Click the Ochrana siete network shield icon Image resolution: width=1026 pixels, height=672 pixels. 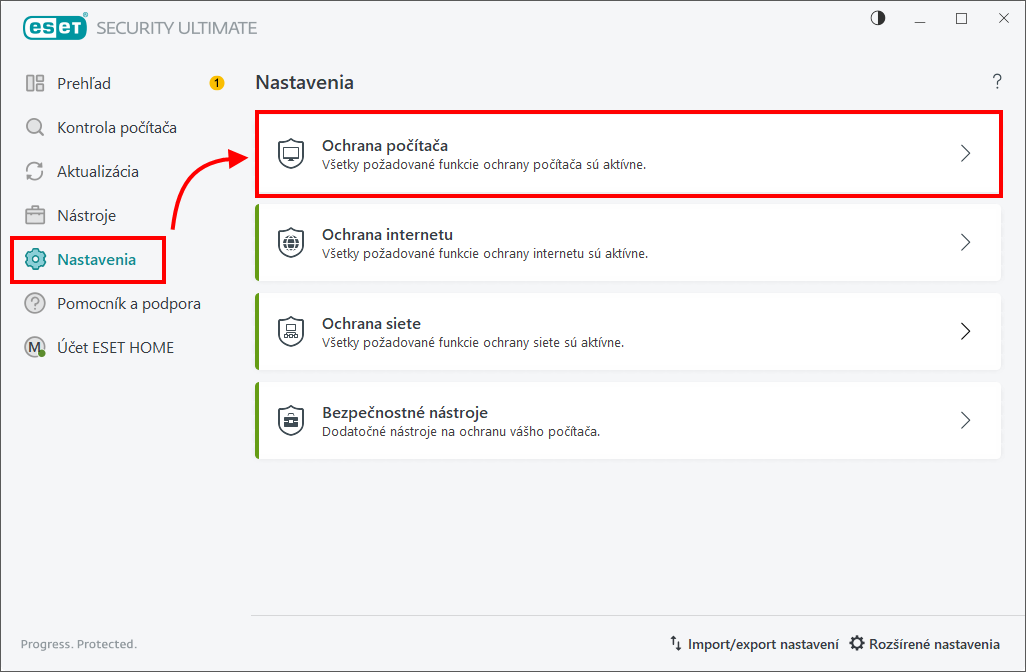(291, 332)
